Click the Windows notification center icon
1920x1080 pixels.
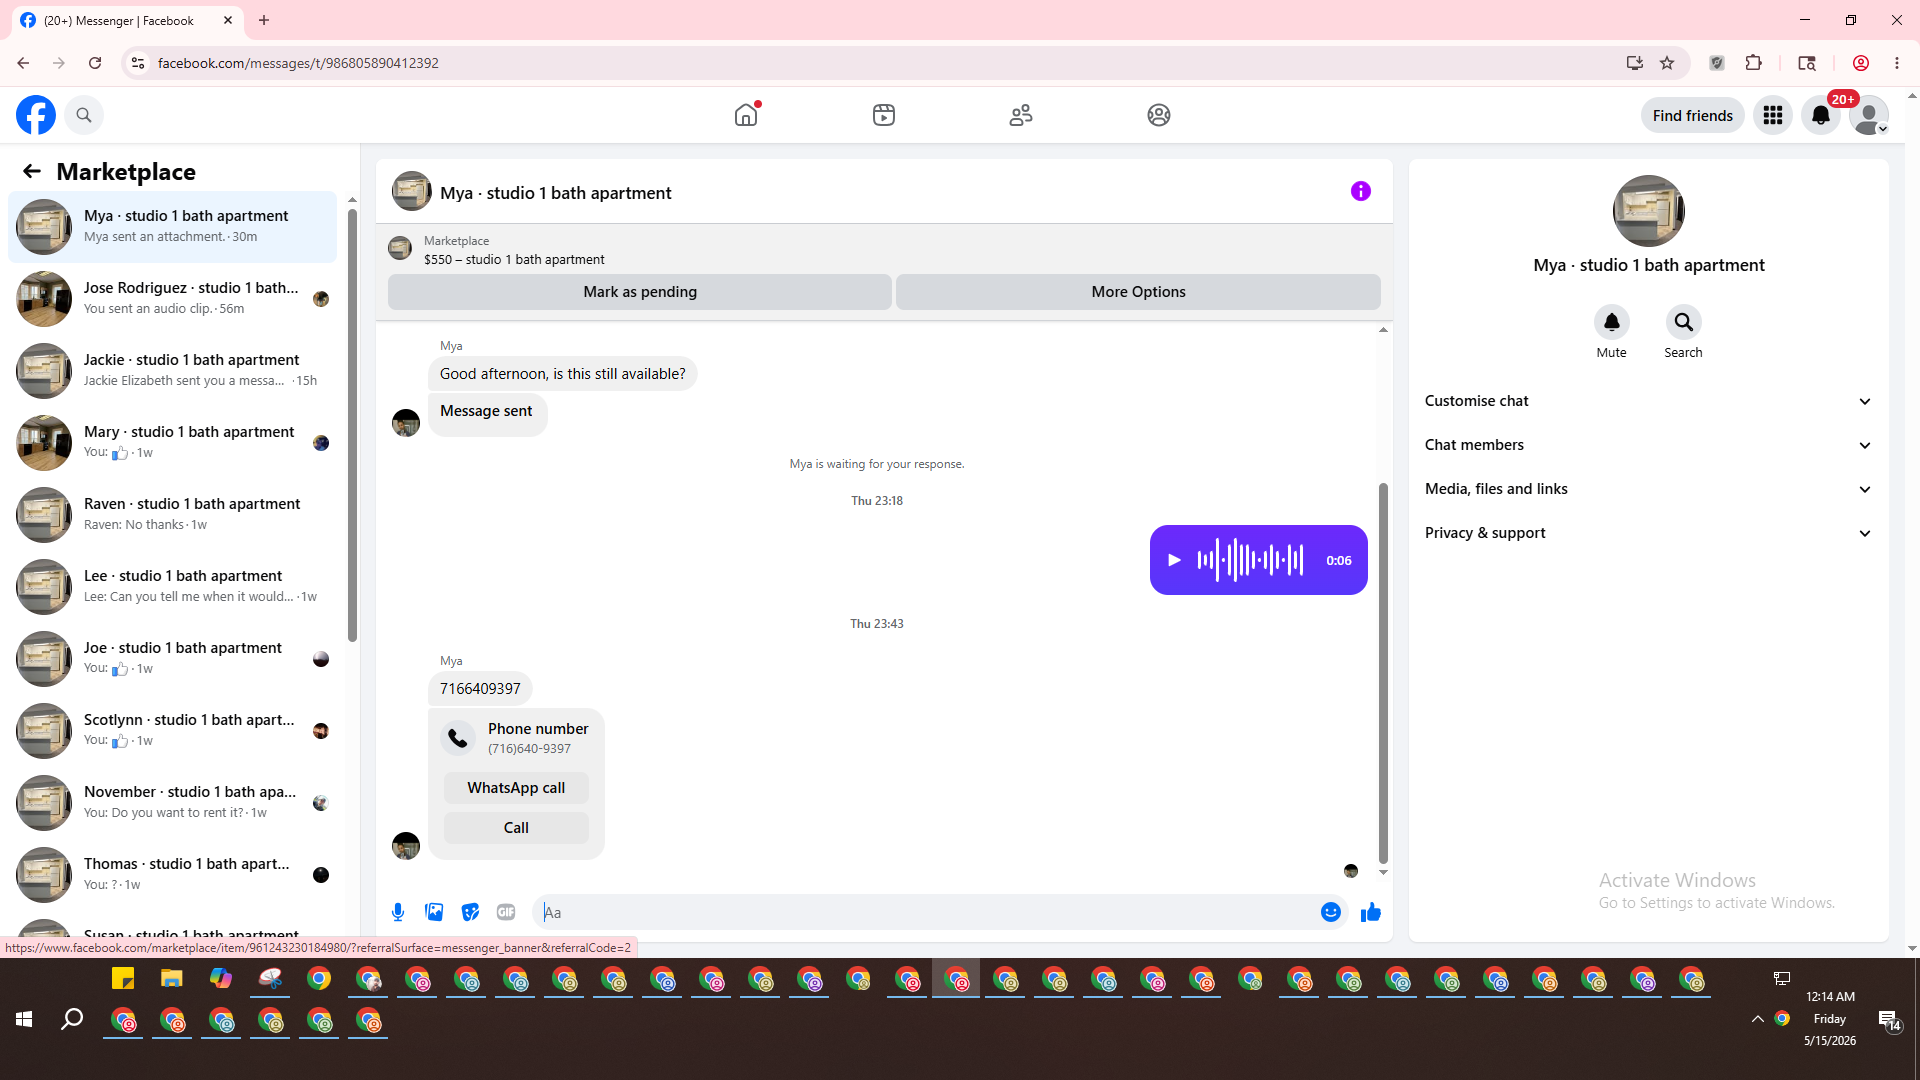click(1888, 1019)
